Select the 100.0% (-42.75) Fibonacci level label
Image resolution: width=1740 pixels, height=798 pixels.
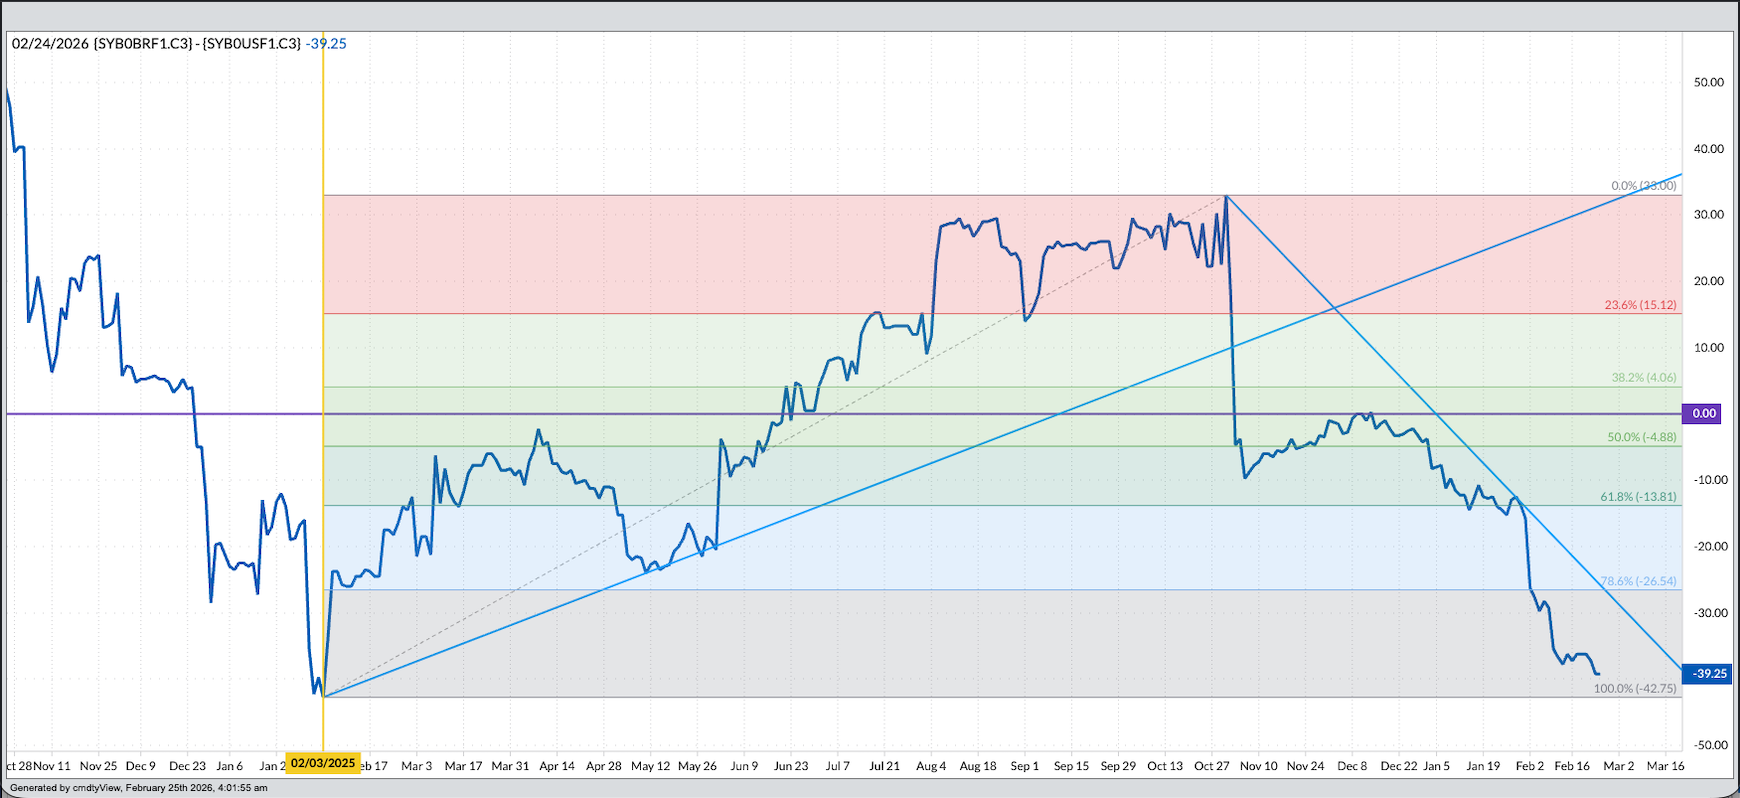point(1635,688)
